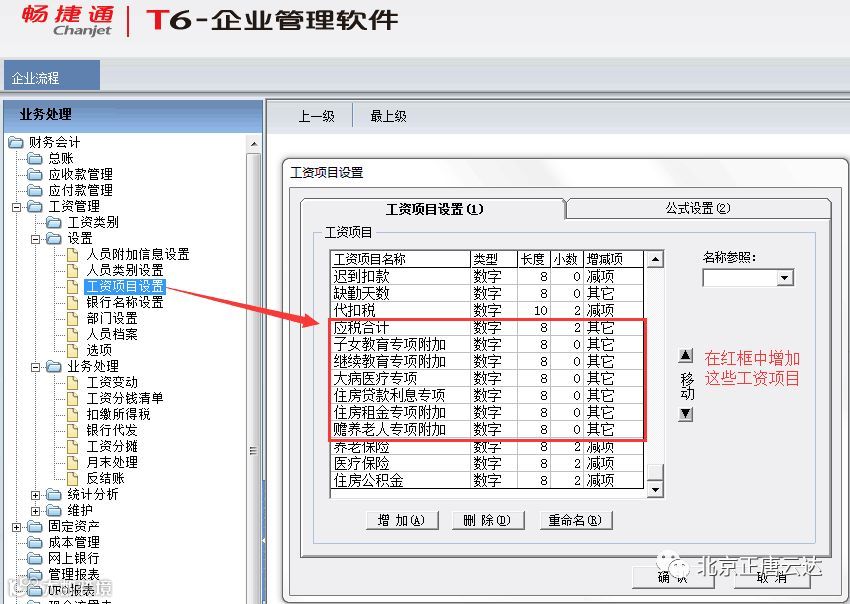The height and width of the screenshot is (604, 850).
Task: Click the 工资类别 folder icon
Action: [54, 222]
